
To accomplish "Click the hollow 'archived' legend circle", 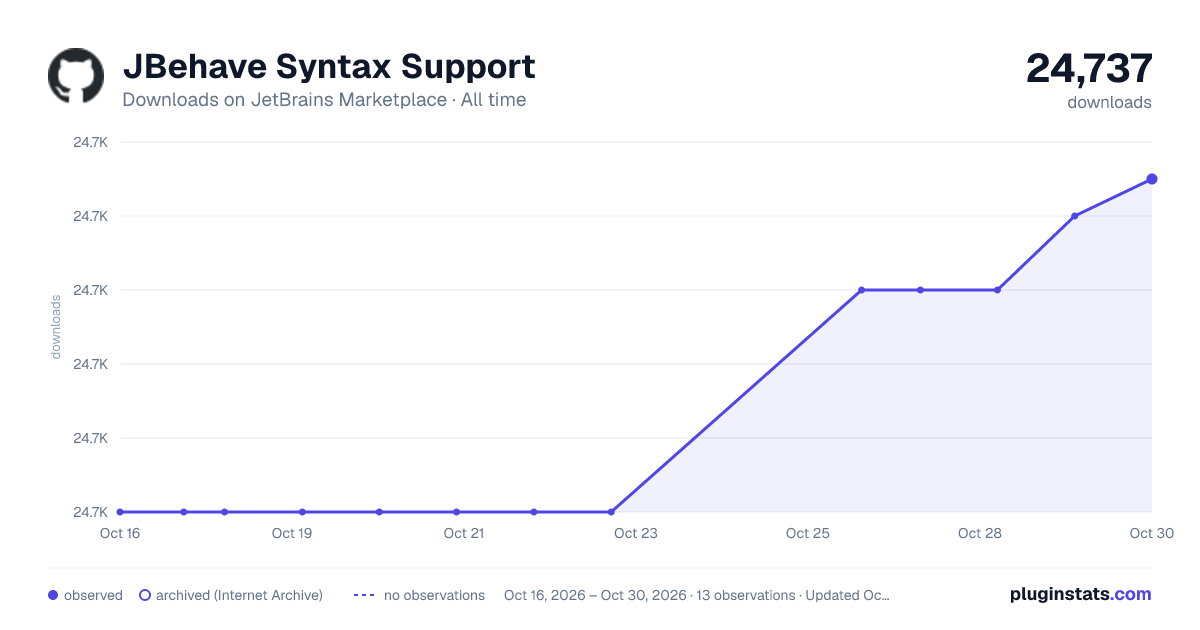I will pos(145,595).
